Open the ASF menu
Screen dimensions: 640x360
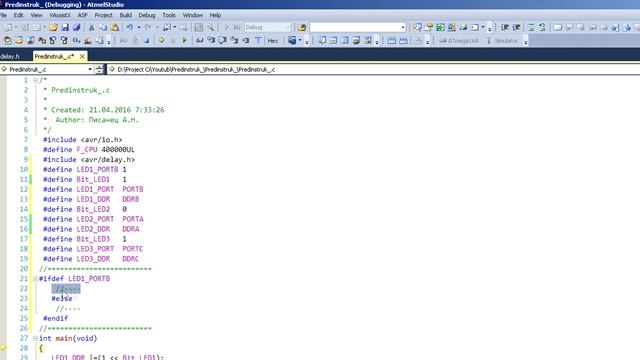82,15
